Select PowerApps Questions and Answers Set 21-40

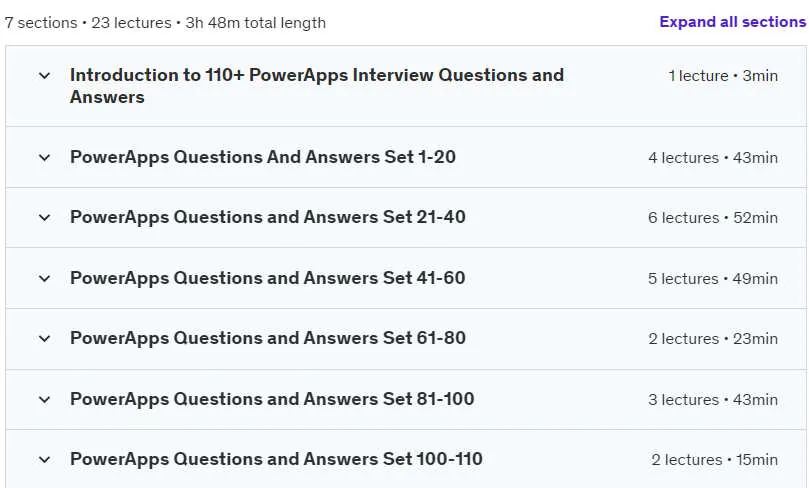pyautogui.click(x=268, y=217)
